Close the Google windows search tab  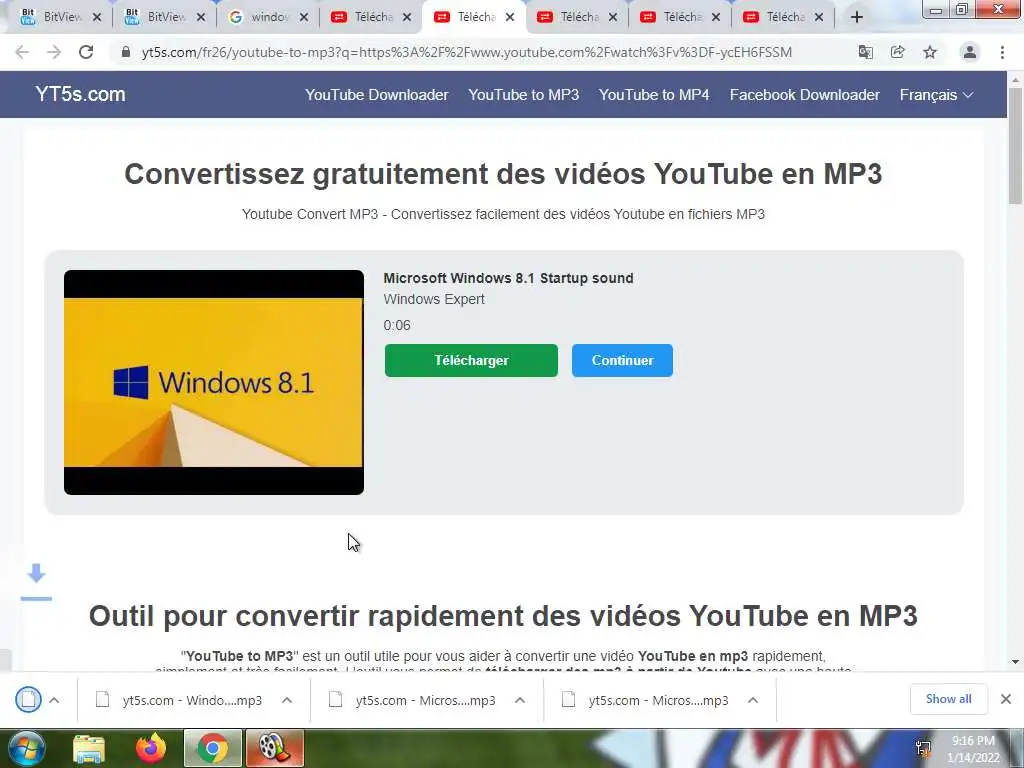point(304,18)
